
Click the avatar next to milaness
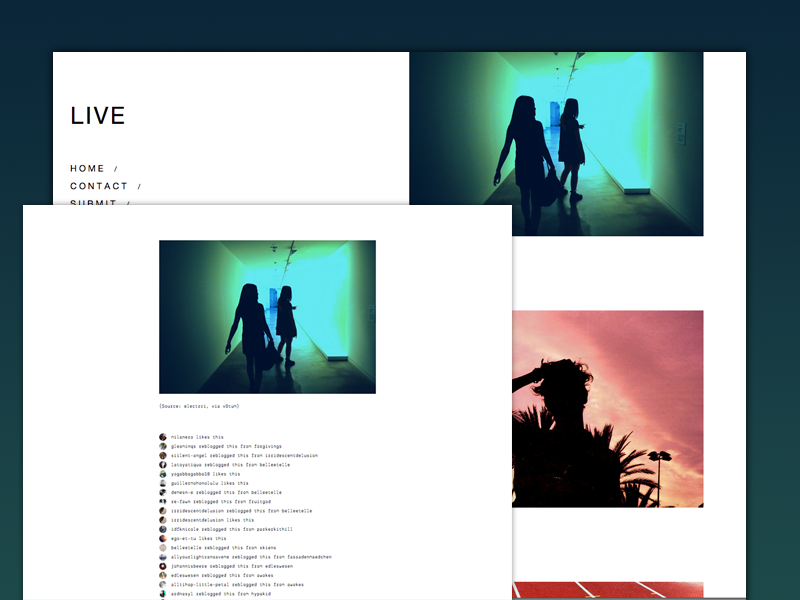163,437
